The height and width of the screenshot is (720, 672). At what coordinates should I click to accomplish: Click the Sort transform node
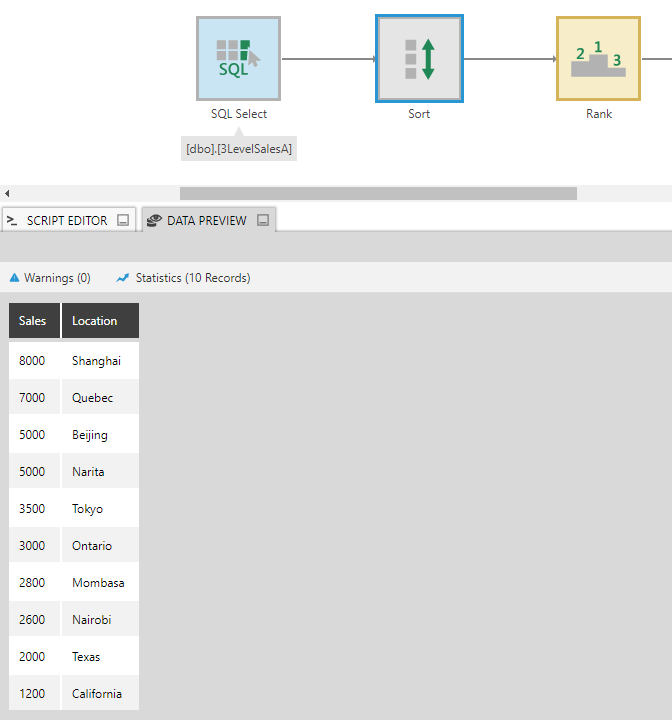pos(419,58)
